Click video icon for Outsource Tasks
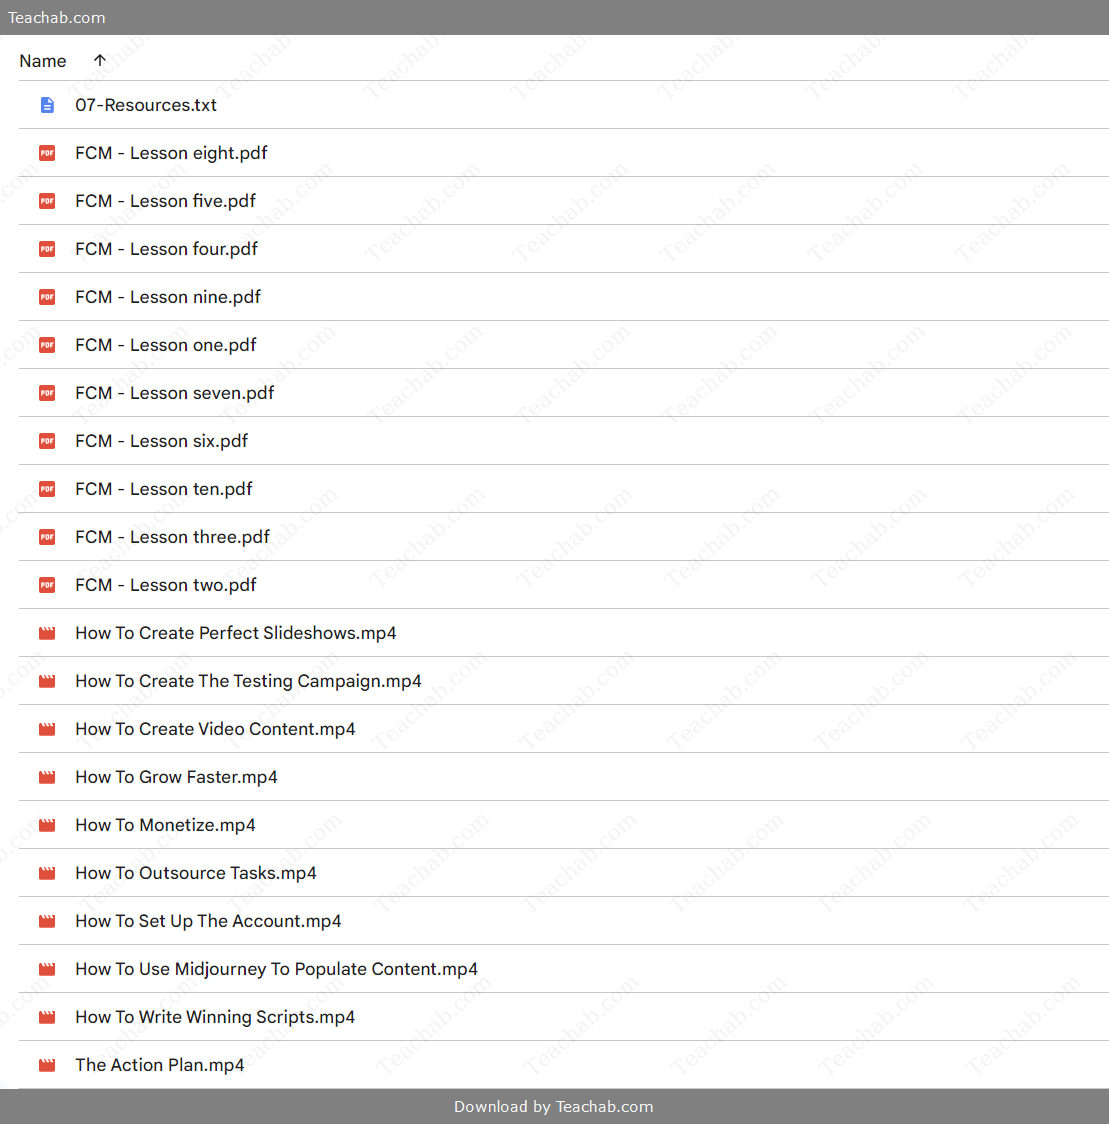Screen dimensions: 1109x1124 coord(47,874)
